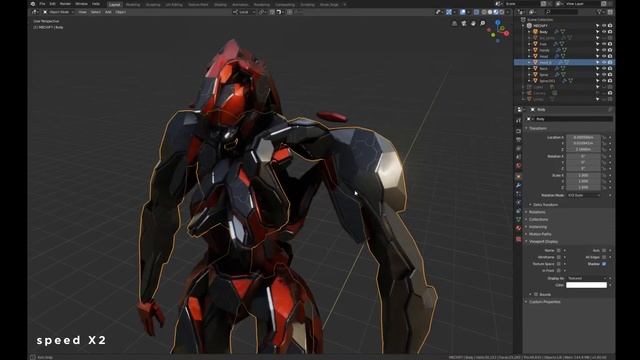Switch to the Shading workspace tab
This screenshot has height=360, width=640.
220,4
